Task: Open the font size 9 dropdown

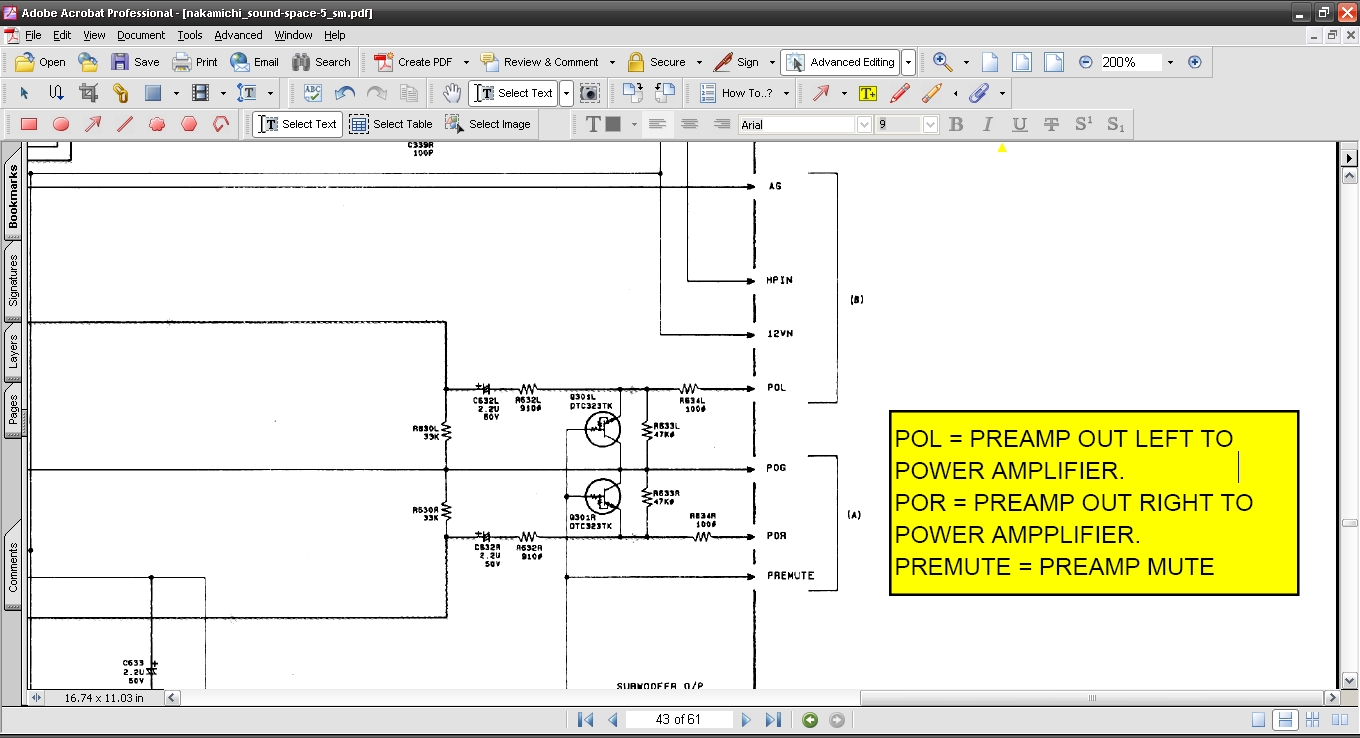Action: click(x=930, y=125)
